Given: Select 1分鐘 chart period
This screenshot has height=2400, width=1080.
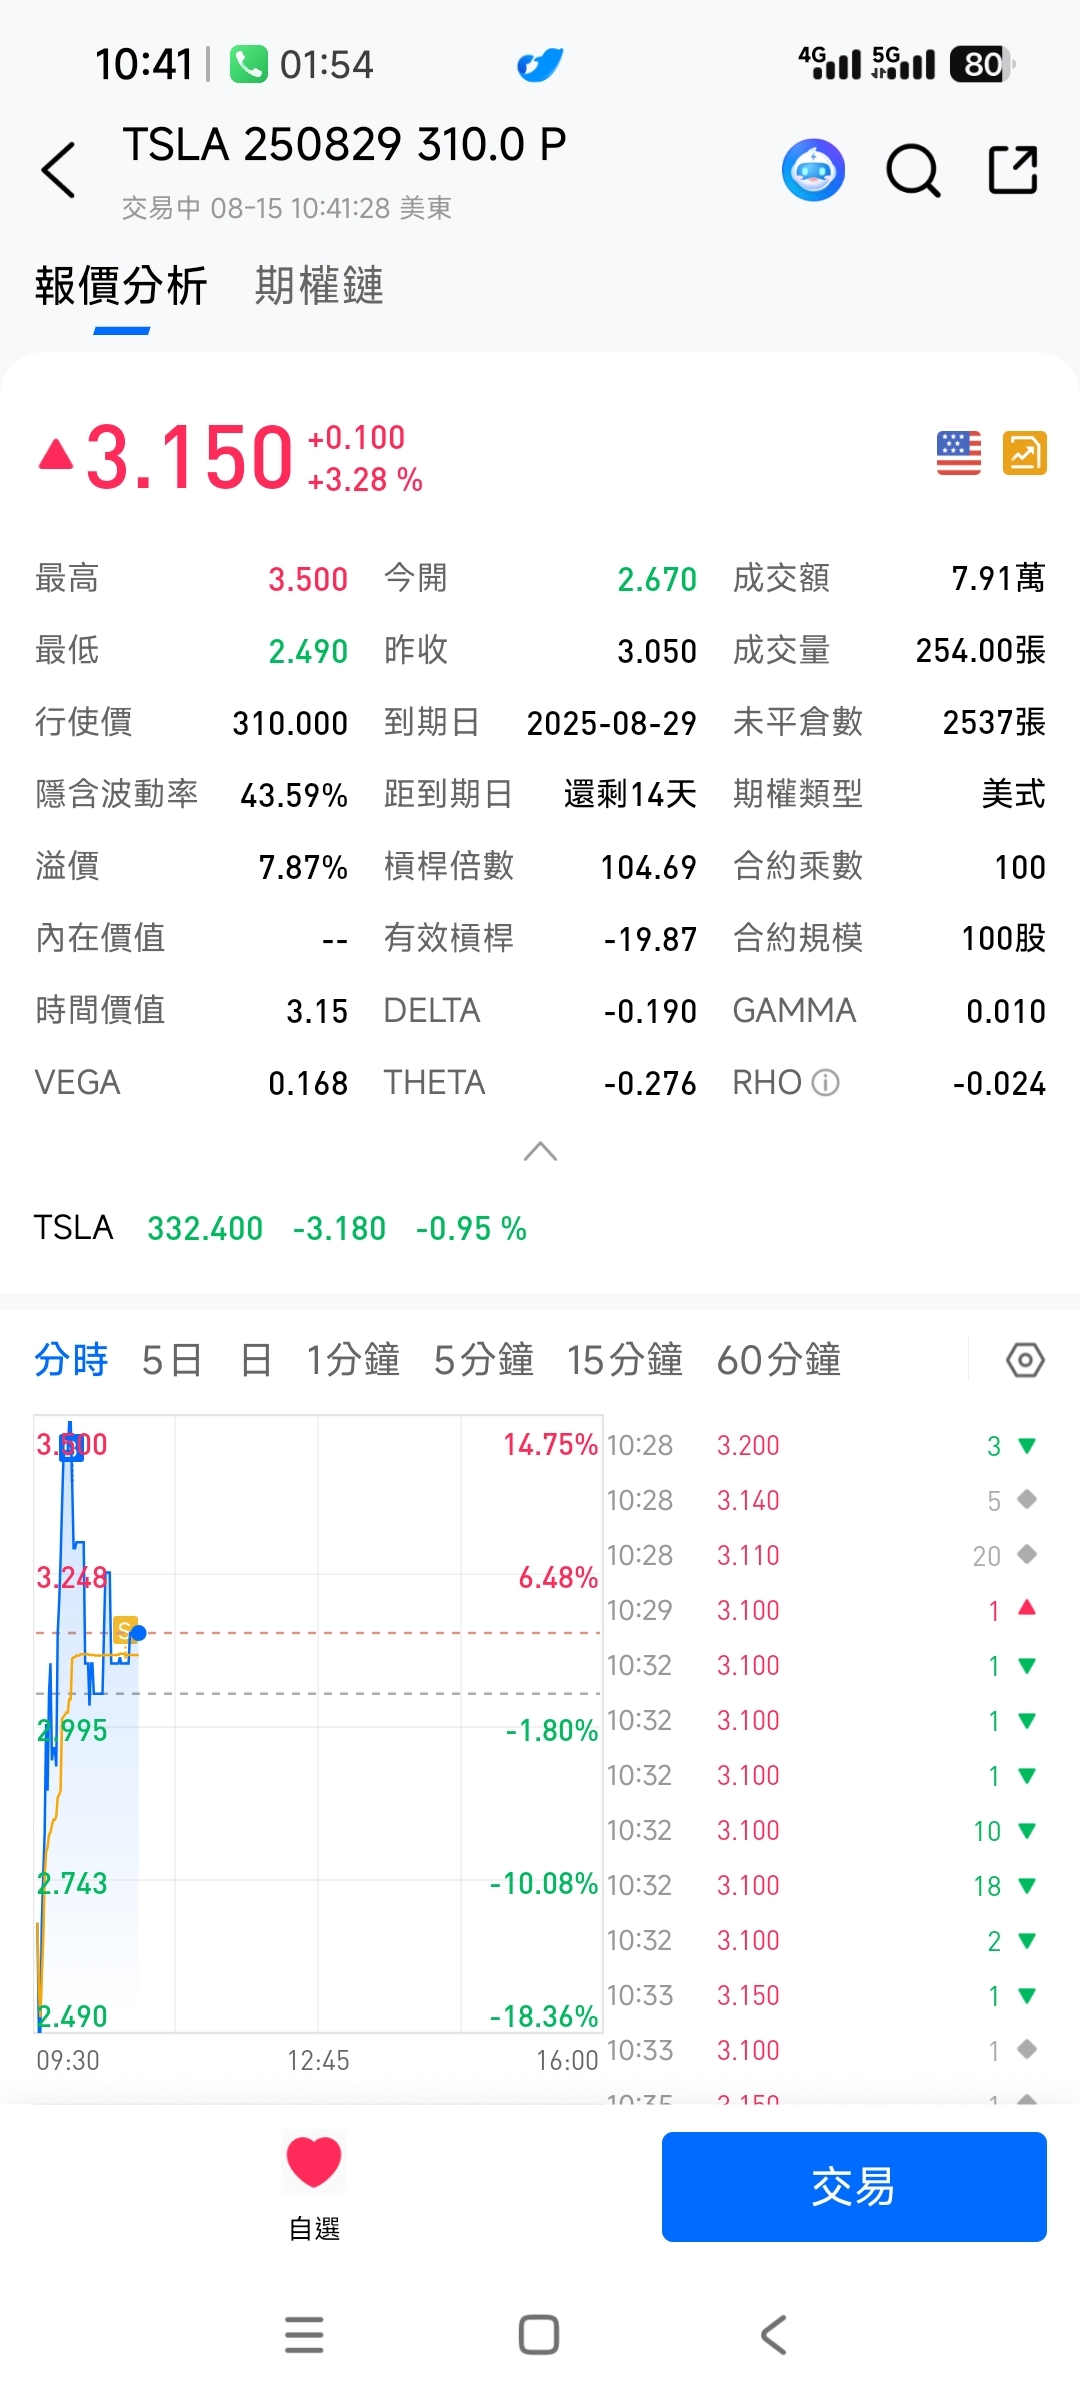Looking at the screenshot, I should point(353,1360).
